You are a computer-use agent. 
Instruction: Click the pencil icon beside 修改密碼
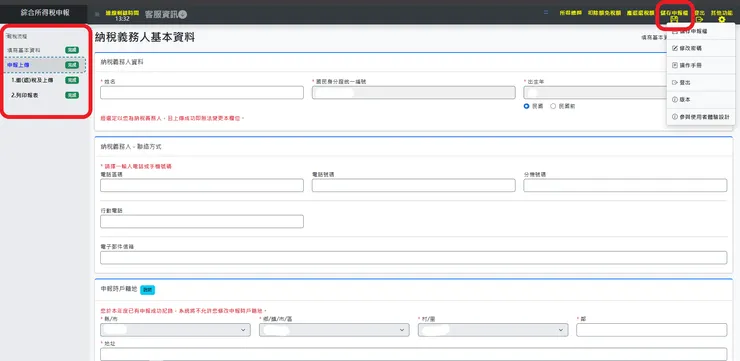[x=675, y=48]
